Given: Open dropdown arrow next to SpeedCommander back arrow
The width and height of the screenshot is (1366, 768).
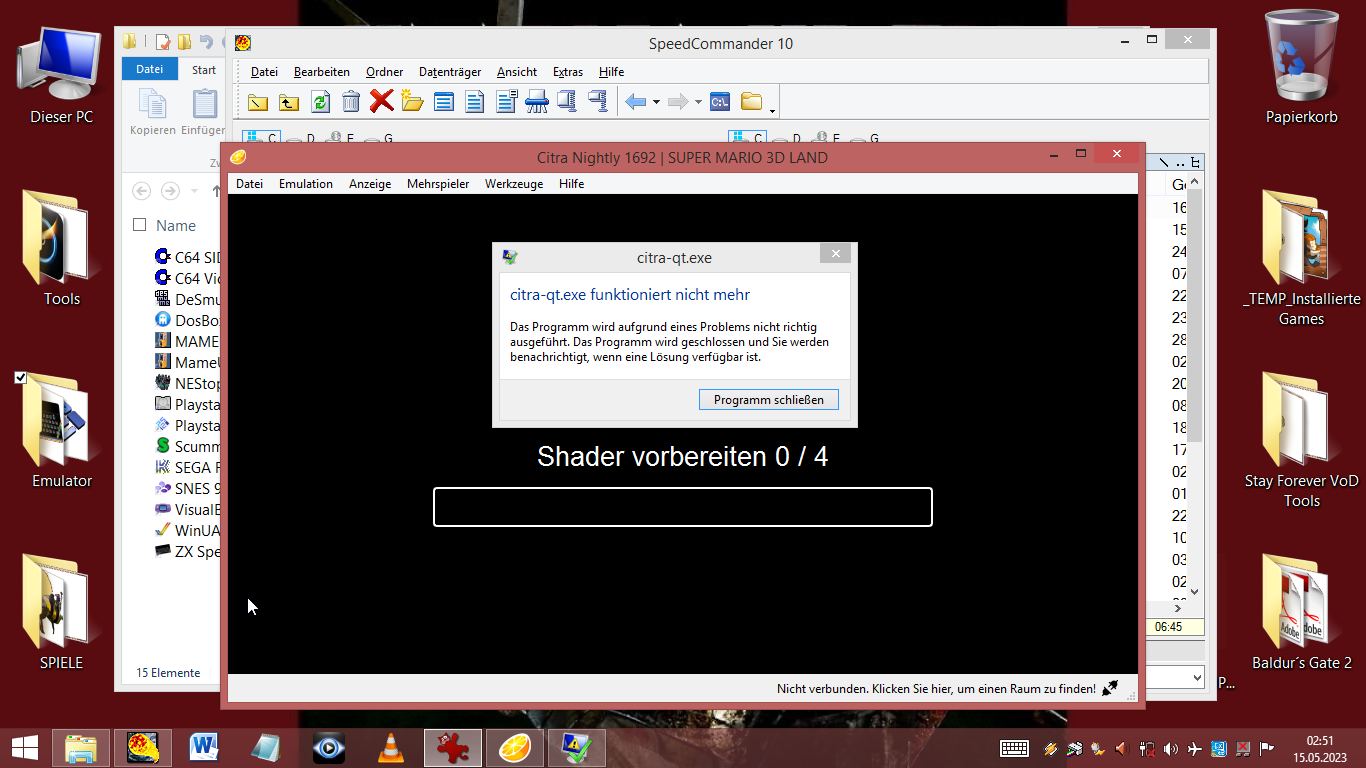Looking at the screenshot, I should coord(656,102).
